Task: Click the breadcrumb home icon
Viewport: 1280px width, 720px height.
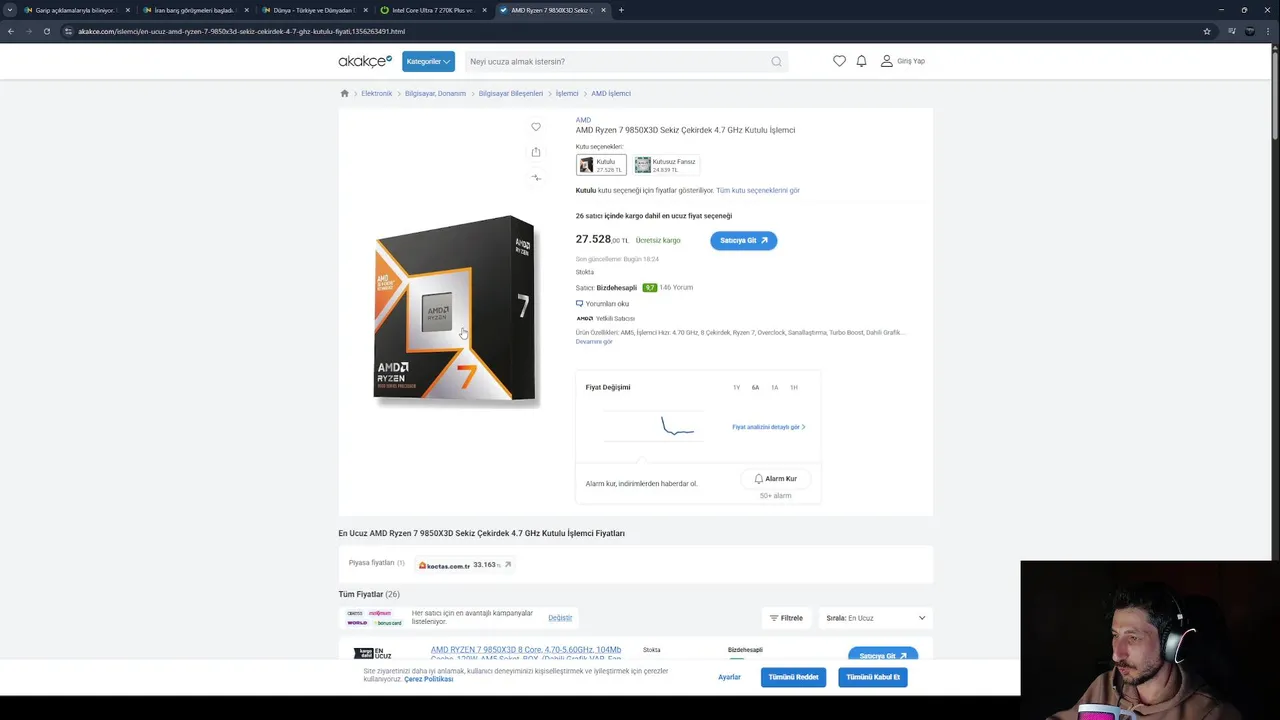Action: pyautogui.click(x=344, y=93)
